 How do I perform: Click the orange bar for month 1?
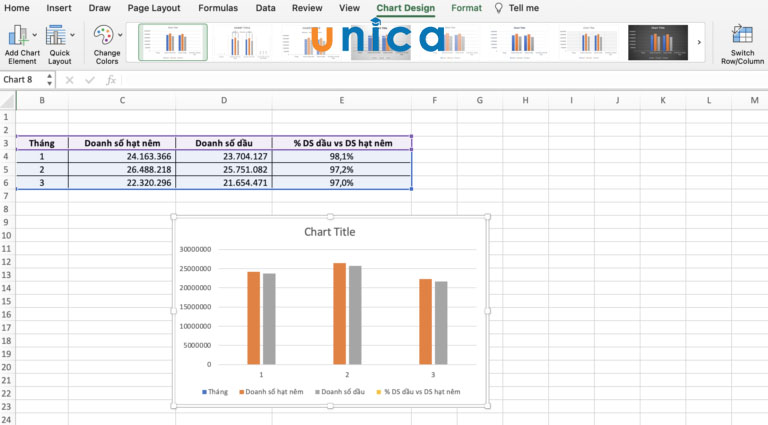[x=253, y=318]
